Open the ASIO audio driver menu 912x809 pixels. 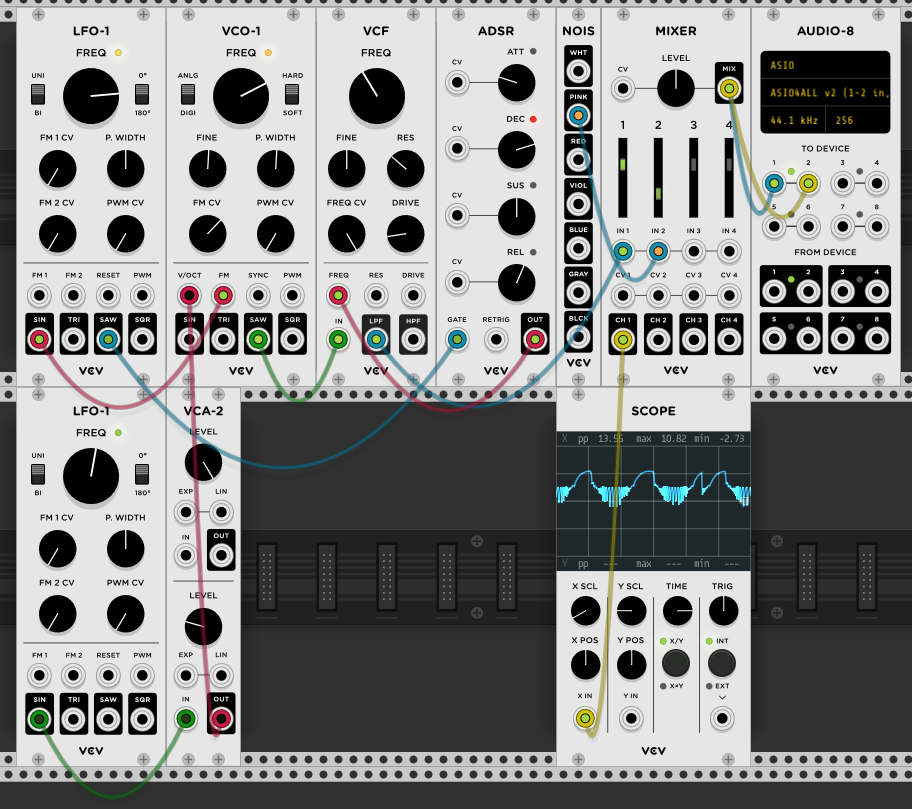[x=824, y=65]
